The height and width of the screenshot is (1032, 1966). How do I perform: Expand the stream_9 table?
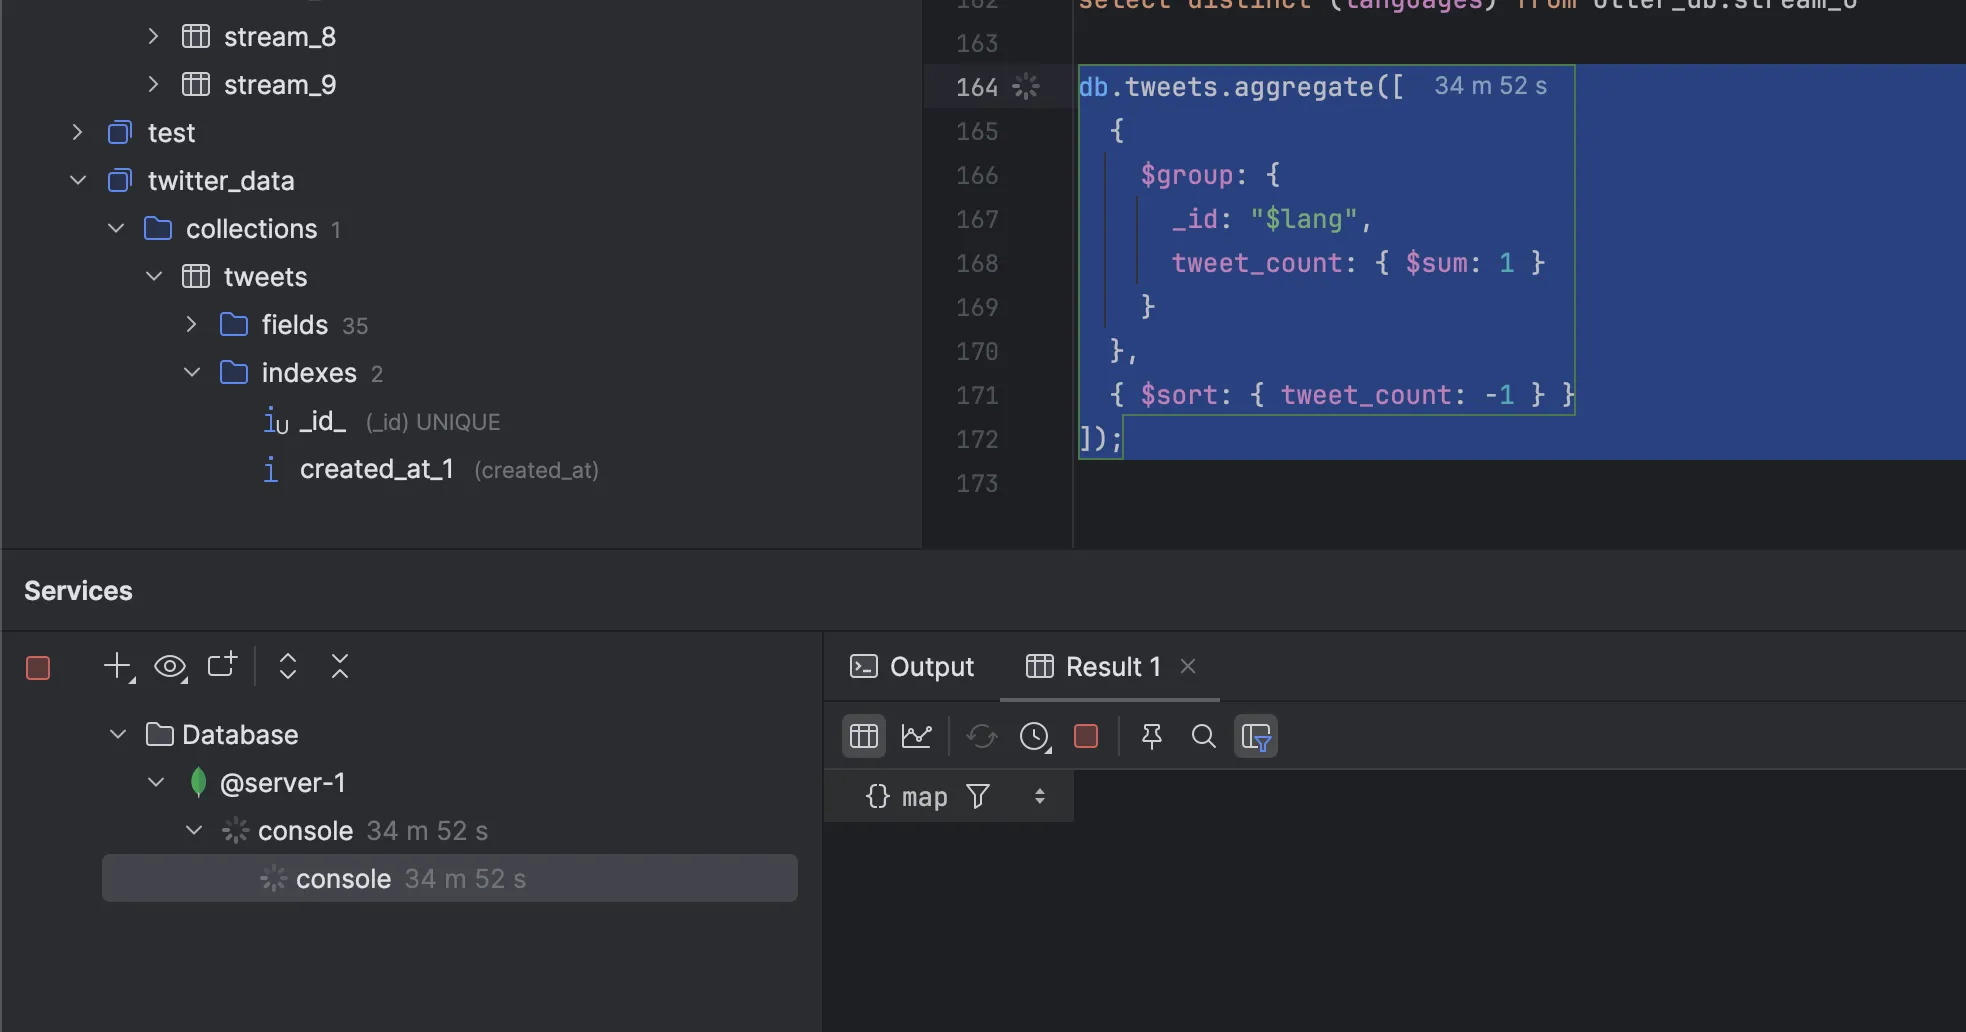click(154, 85)
